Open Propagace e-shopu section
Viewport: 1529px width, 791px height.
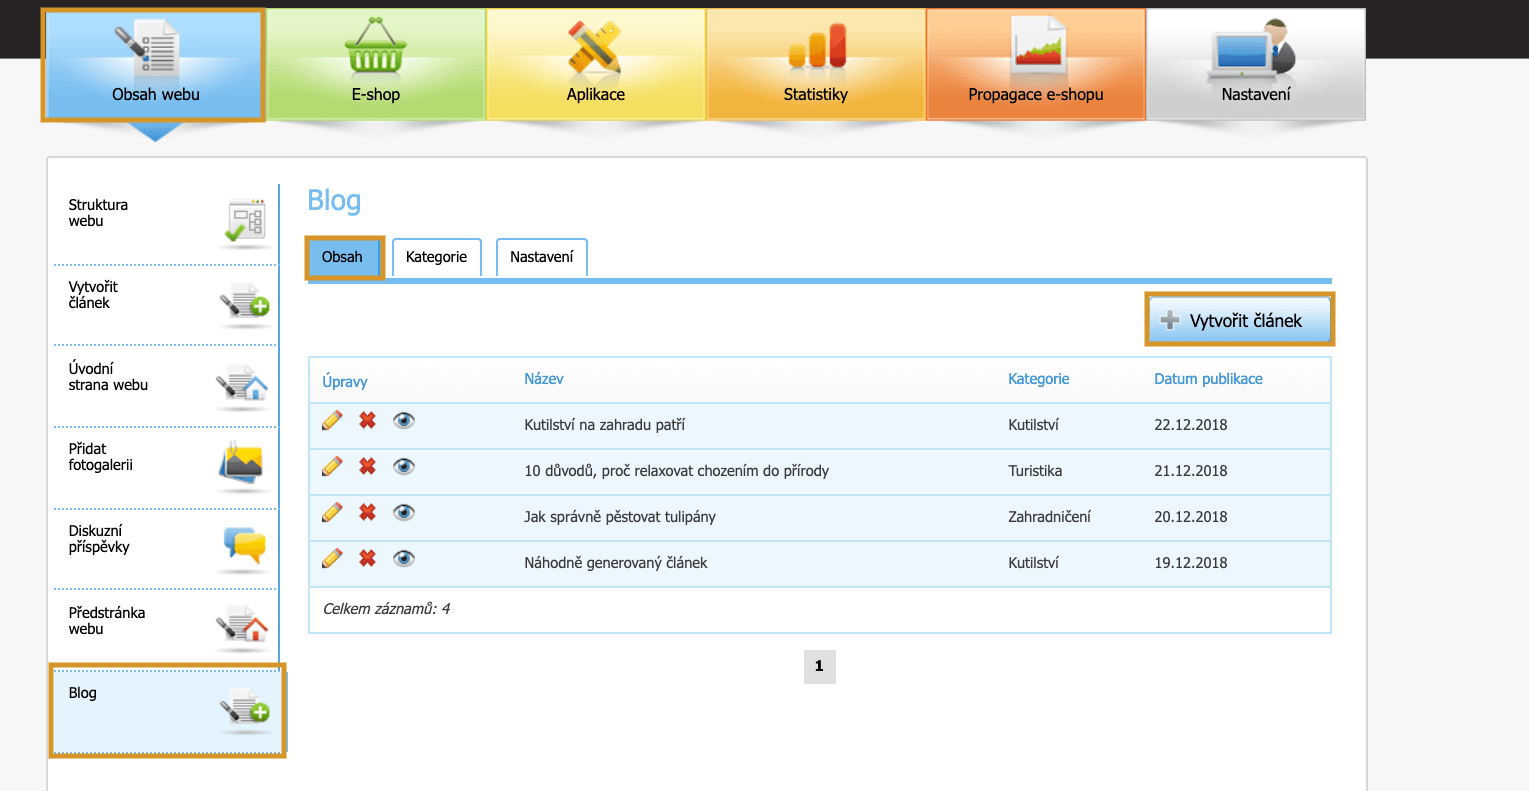(1036, 65)
